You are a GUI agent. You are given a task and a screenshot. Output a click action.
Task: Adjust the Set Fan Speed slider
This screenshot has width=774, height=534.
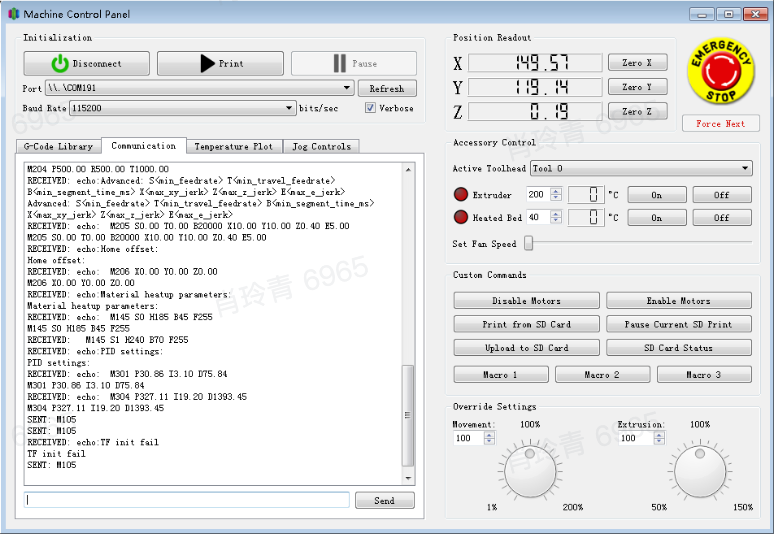(529, 243)
